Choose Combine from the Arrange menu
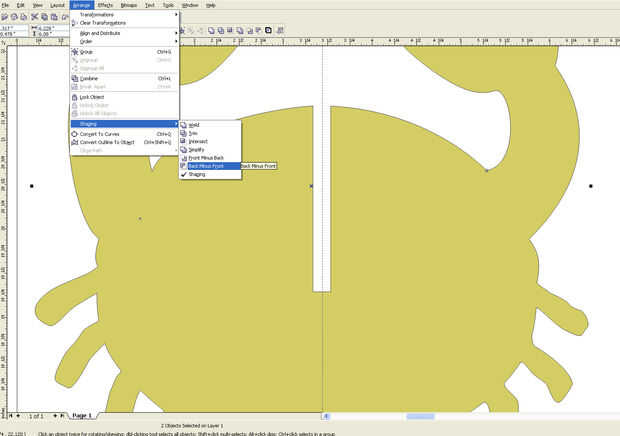The width and height of the screenshot is (620, 436). click(125, 78)
